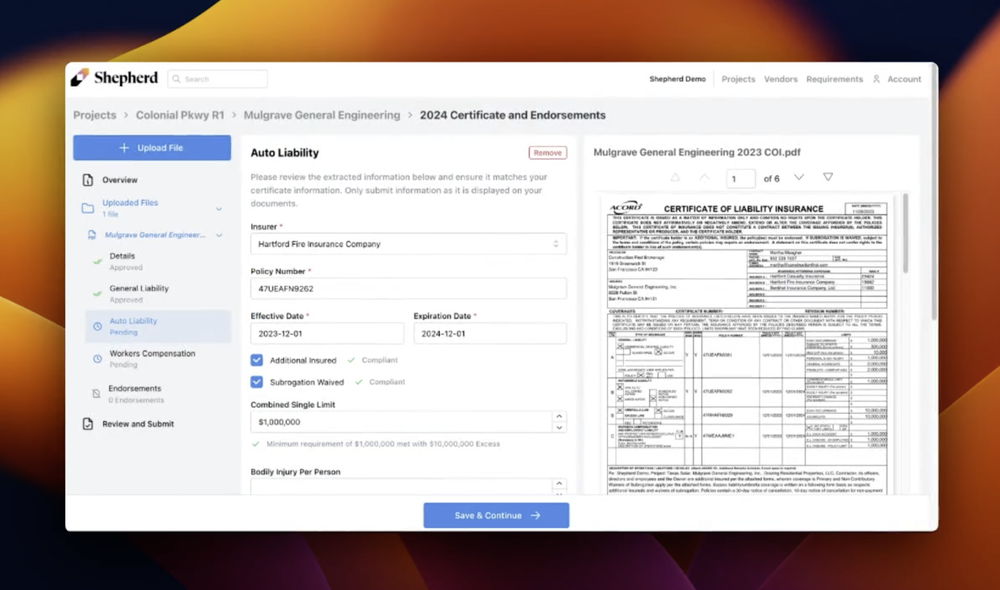Go to previous PDF page arrow

[704, 177]
